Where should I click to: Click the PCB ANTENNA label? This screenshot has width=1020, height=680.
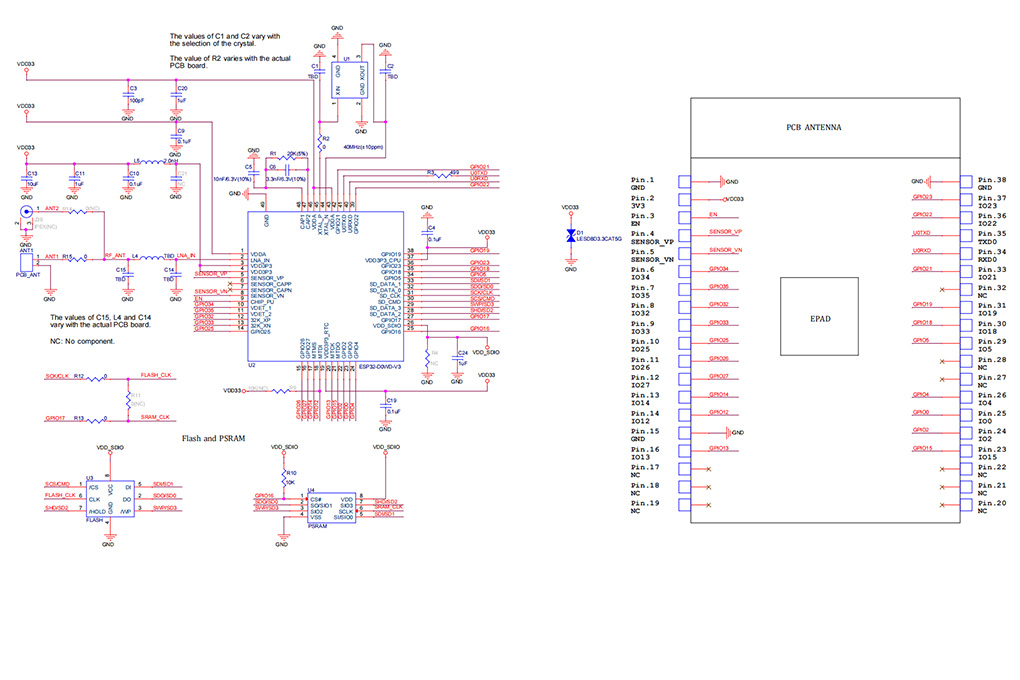(x=814, y=128)
